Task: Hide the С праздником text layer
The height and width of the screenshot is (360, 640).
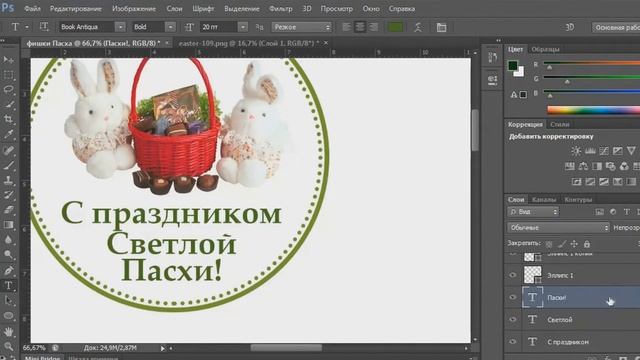Action: click(x=513, y=342)
